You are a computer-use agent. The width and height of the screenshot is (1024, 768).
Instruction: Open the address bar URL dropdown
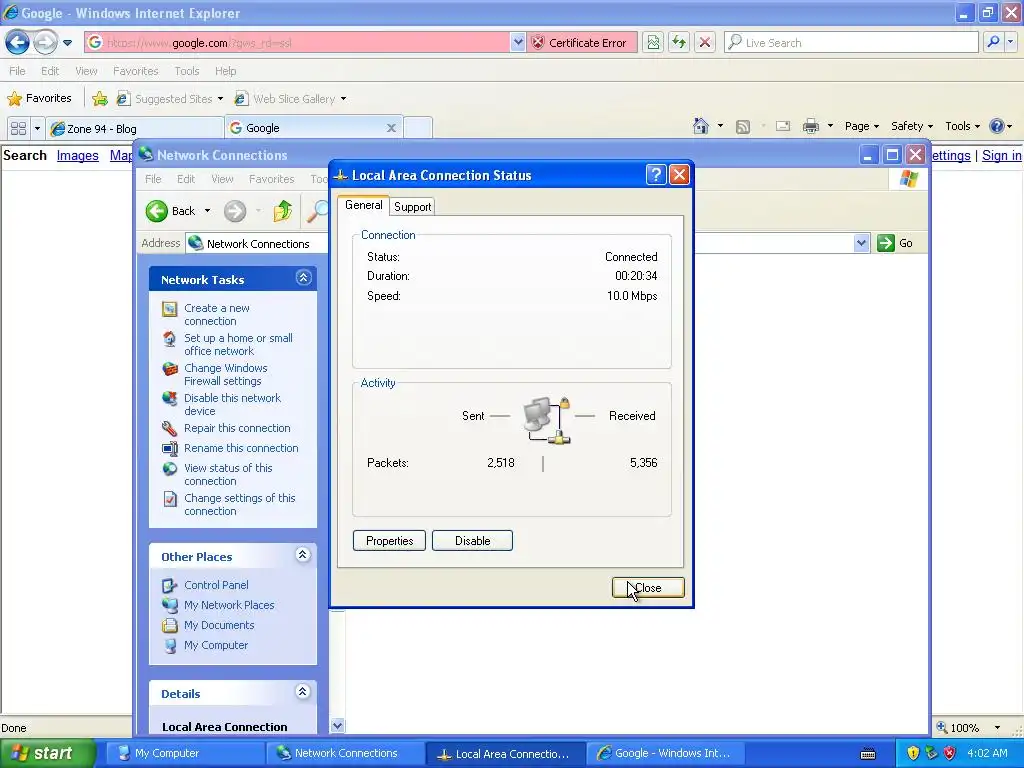click(x=518, y=42)
